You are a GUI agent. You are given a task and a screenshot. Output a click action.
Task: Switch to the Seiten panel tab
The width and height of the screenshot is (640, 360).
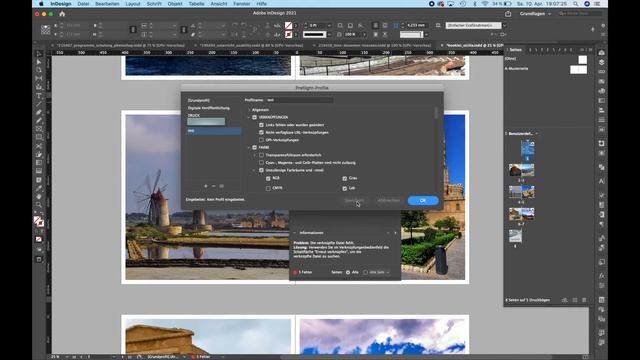coord(516,50)
